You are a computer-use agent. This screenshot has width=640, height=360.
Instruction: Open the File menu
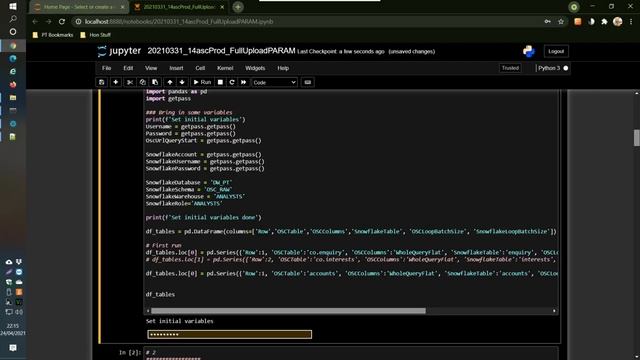tap(107, 68)
